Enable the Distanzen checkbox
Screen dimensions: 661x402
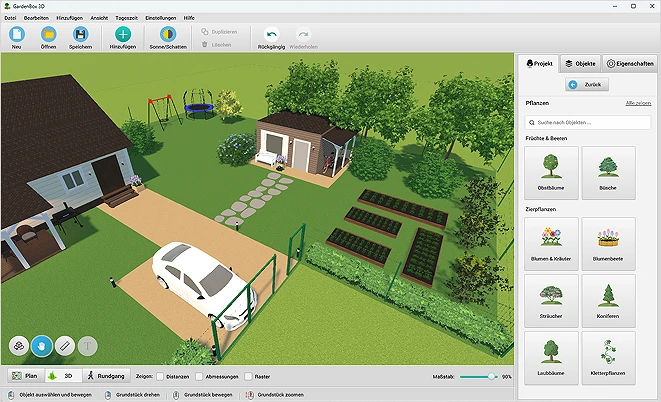(x=160, y=376)
